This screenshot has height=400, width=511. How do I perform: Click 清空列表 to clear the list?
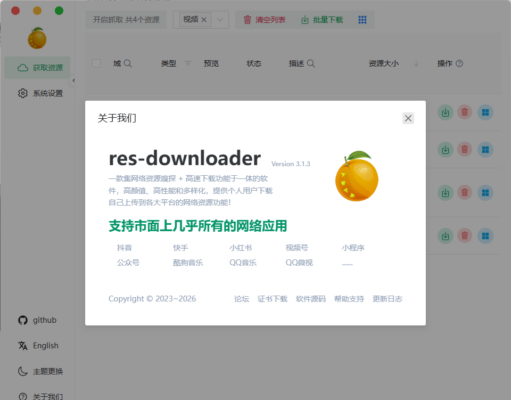[x=265, y=20]
